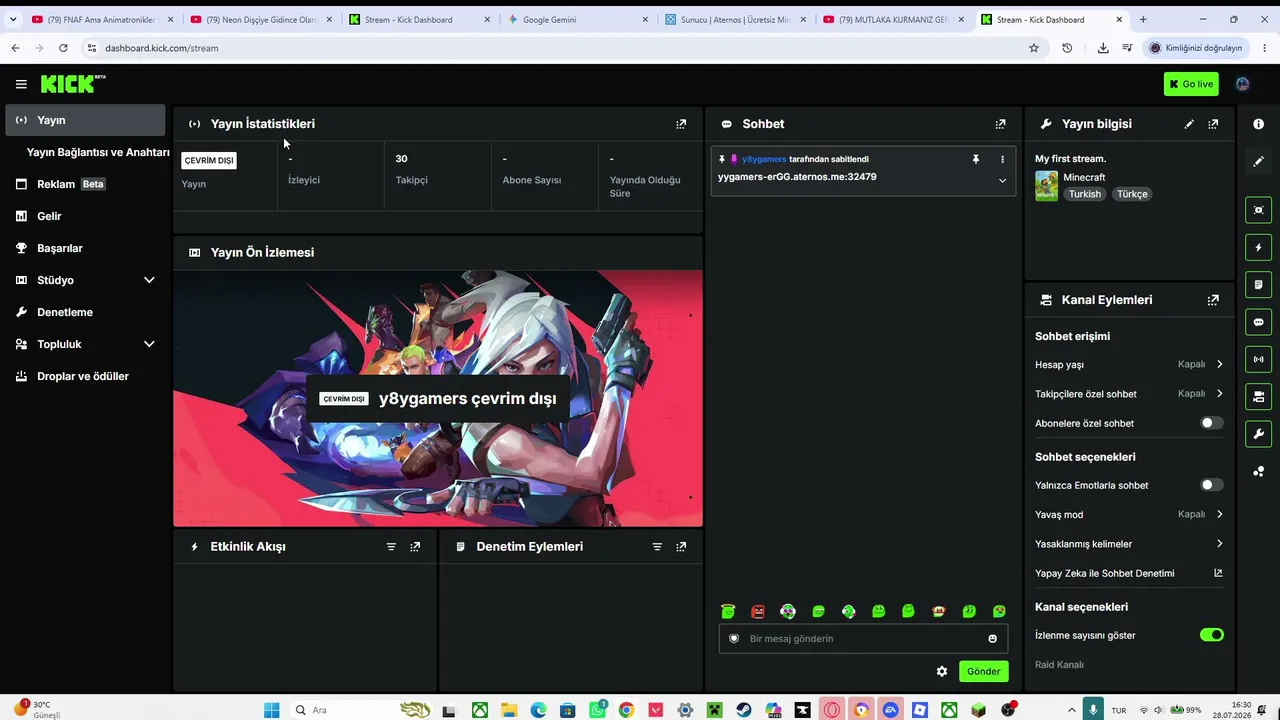This screenshot has width=1280, height=720.
Task: Open chat settings gear icon
Action: (941, 672)
